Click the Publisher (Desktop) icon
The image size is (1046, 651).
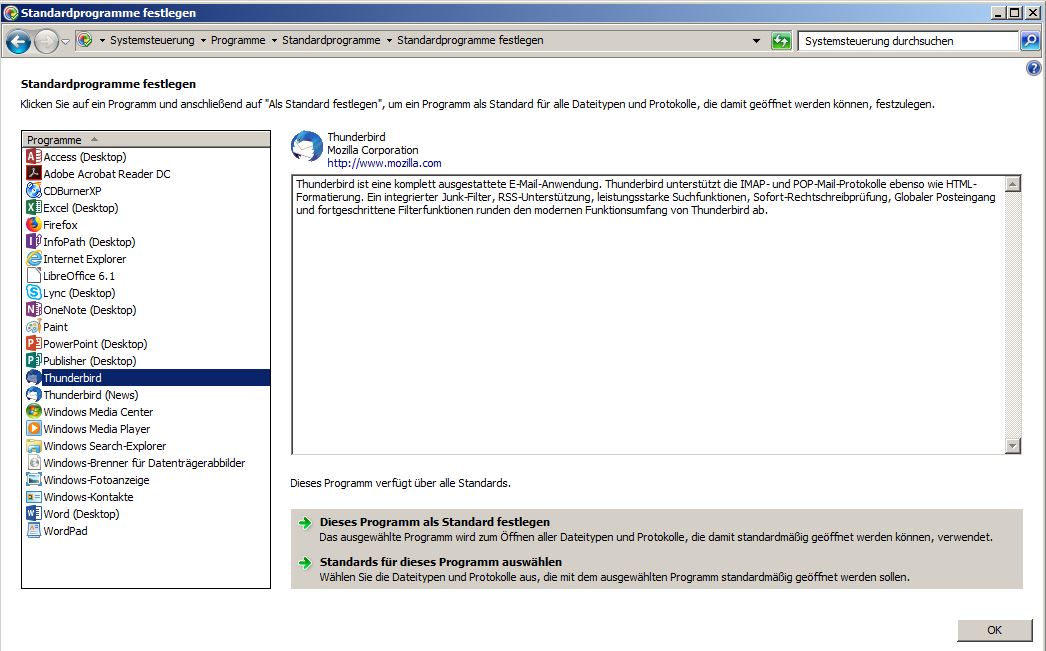(33, 361)
